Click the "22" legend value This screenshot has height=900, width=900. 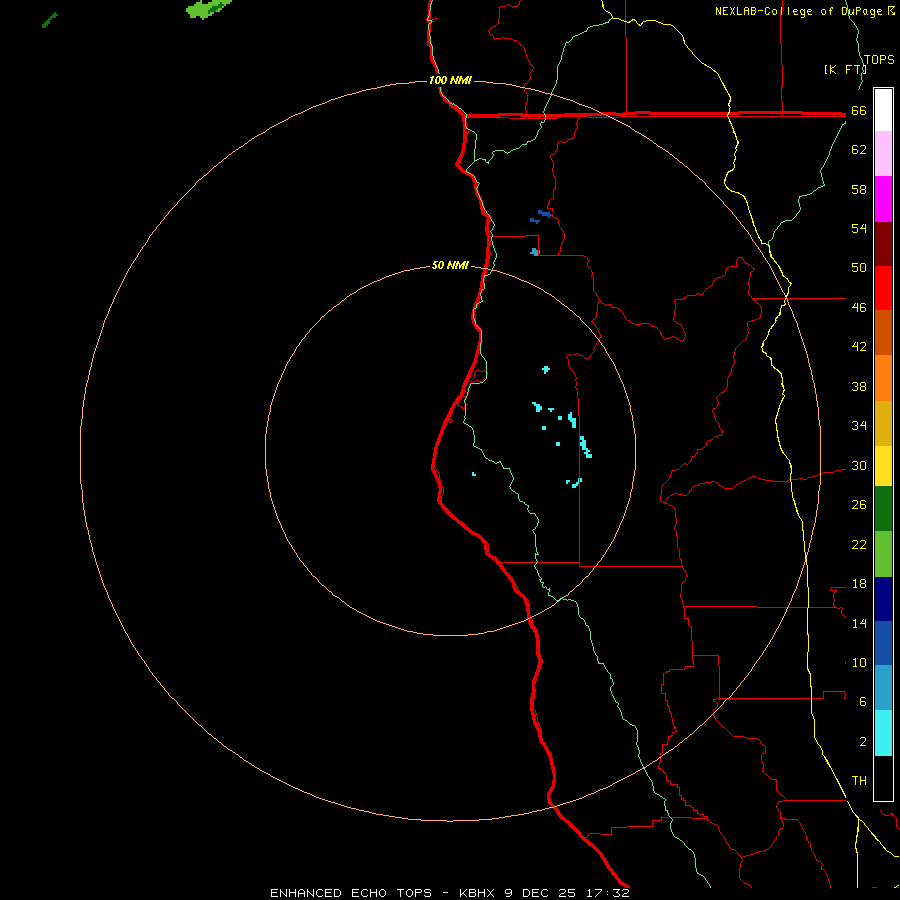859,545
